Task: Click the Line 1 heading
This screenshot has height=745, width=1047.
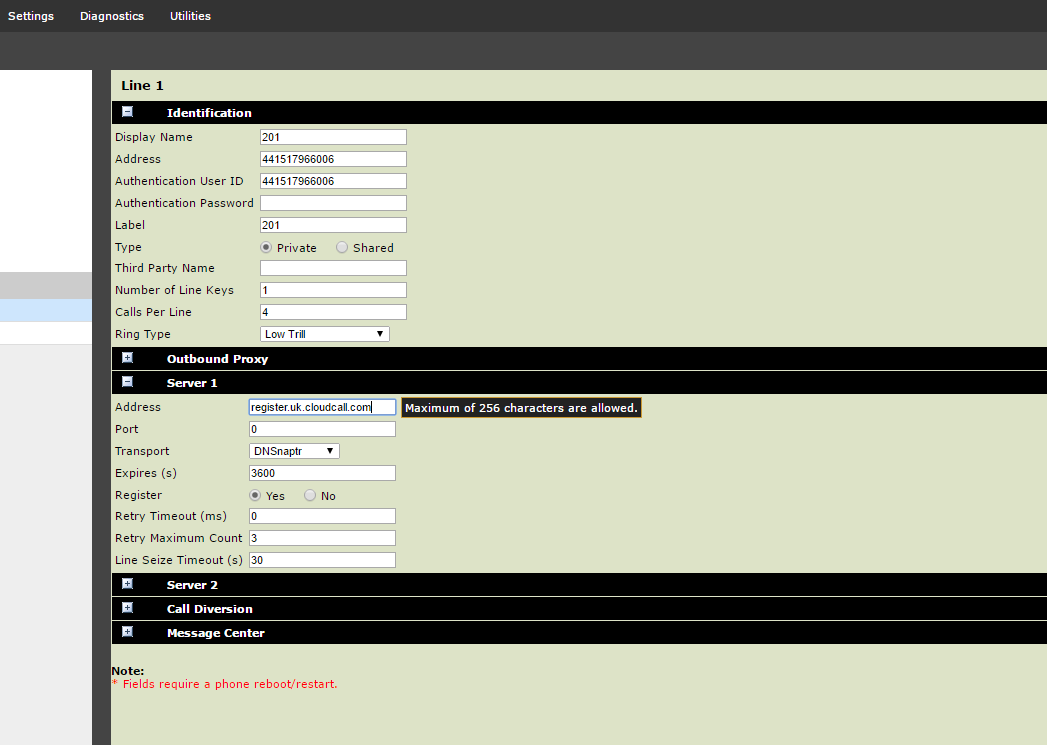Action: click(x=142, y=85)
